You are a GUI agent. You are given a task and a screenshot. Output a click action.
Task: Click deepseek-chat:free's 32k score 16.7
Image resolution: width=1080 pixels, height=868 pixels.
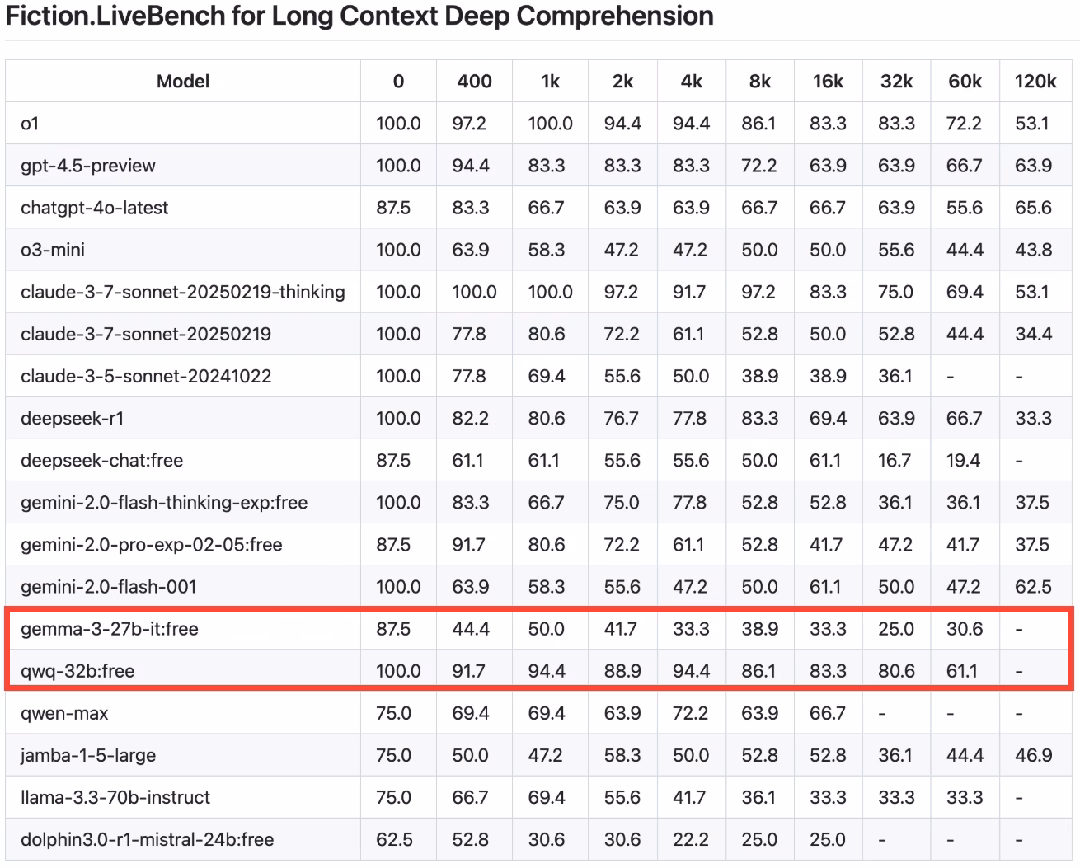(895, 461)
